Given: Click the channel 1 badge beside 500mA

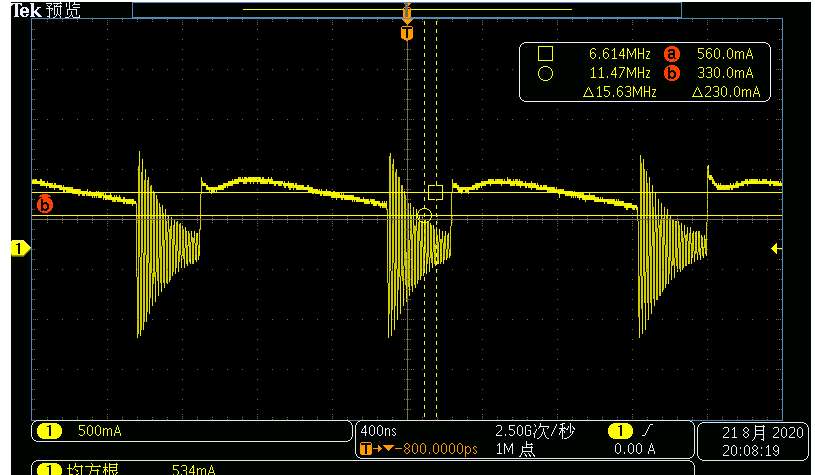Looking at the screenshot, I should (x=50, y=431).
